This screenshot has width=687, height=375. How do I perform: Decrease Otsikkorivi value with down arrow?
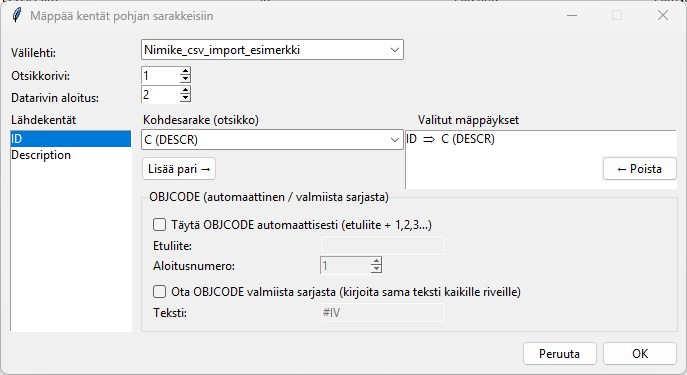pyautogui.click(x=185, y=79)
